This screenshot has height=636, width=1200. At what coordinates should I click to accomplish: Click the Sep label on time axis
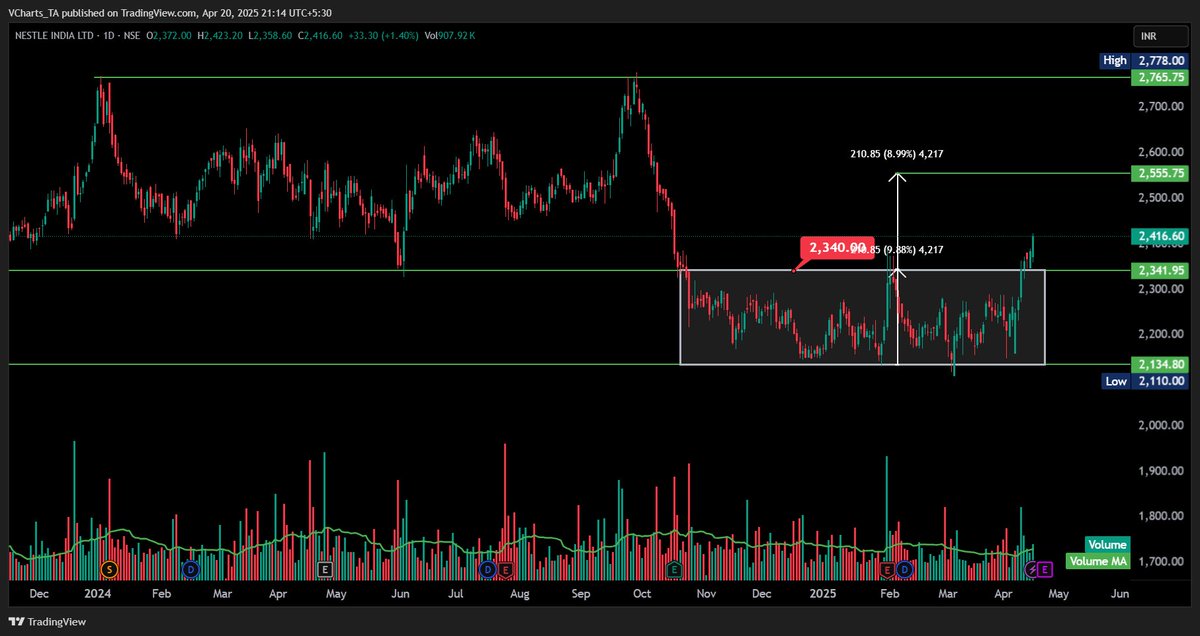pos(581,594)
